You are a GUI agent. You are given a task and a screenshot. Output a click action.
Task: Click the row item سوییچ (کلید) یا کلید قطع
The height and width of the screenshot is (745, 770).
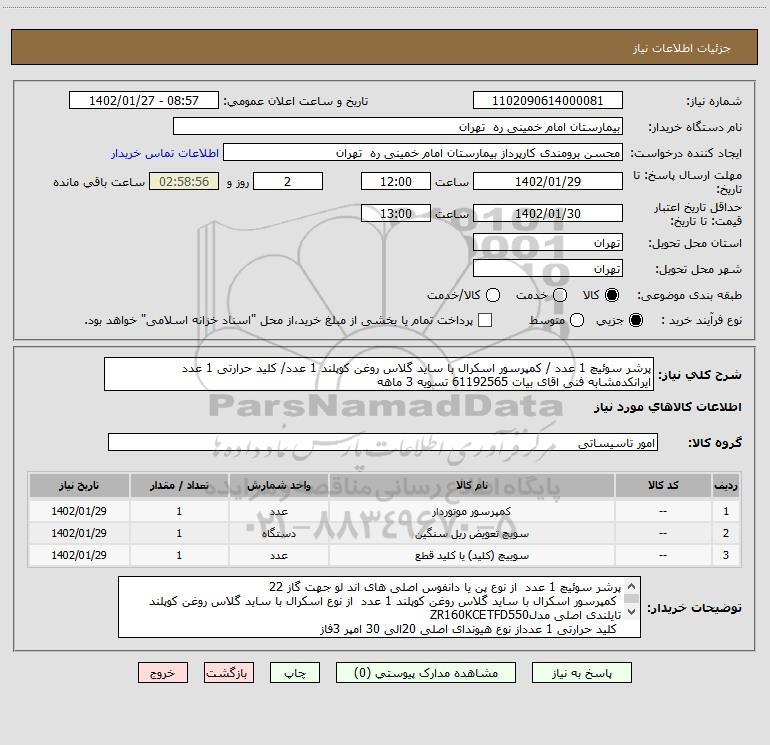(x=471, y=555)
